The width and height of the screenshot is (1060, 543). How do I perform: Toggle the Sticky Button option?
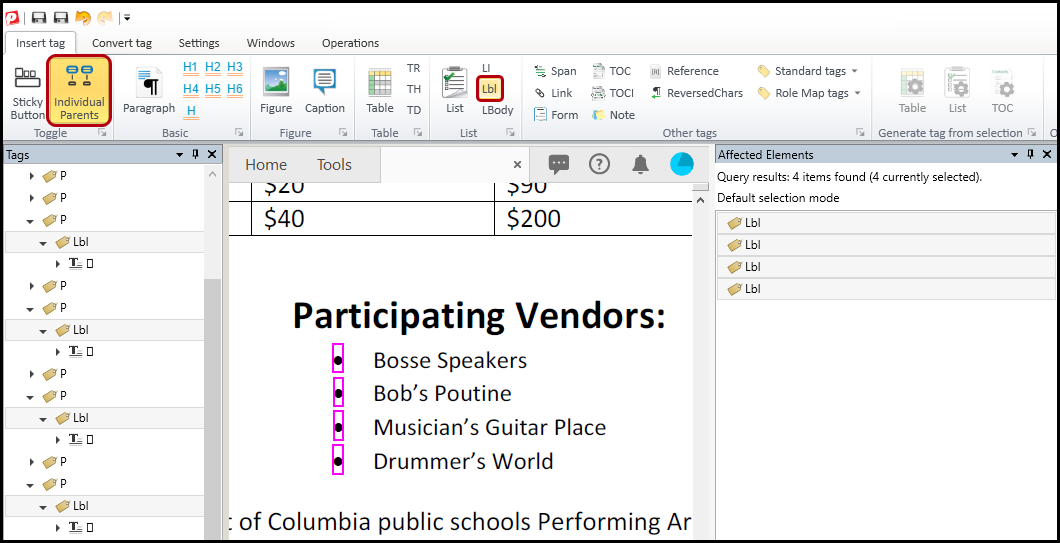(x=28, y=93)
